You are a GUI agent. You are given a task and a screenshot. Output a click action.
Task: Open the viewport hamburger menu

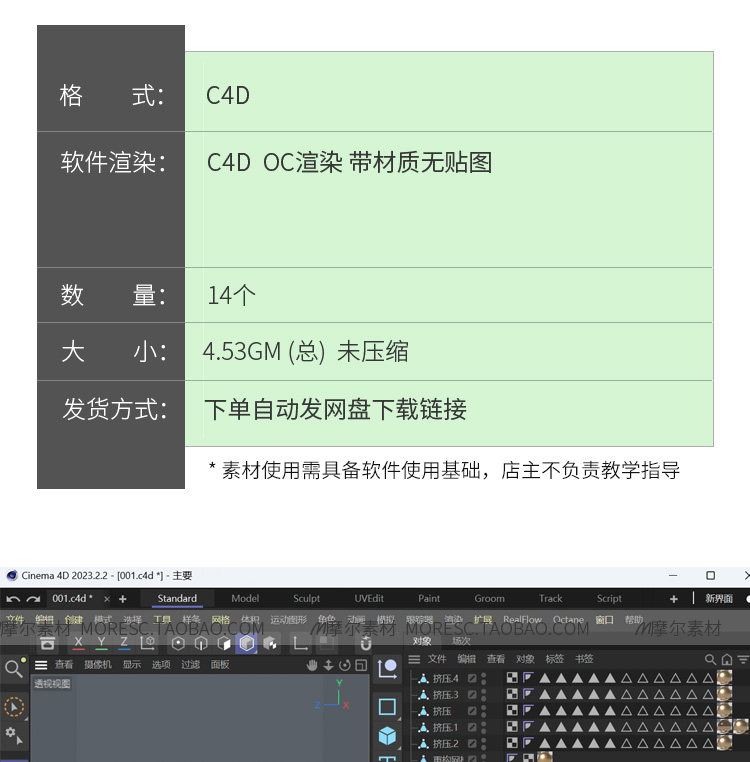click(x=41, y=665)
